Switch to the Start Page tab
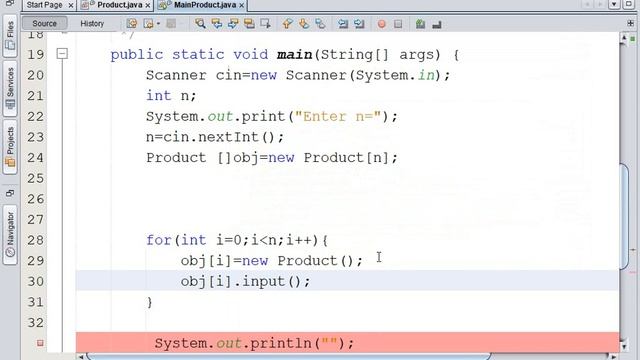This screenshot has height=360, width=640. [44, 5]
